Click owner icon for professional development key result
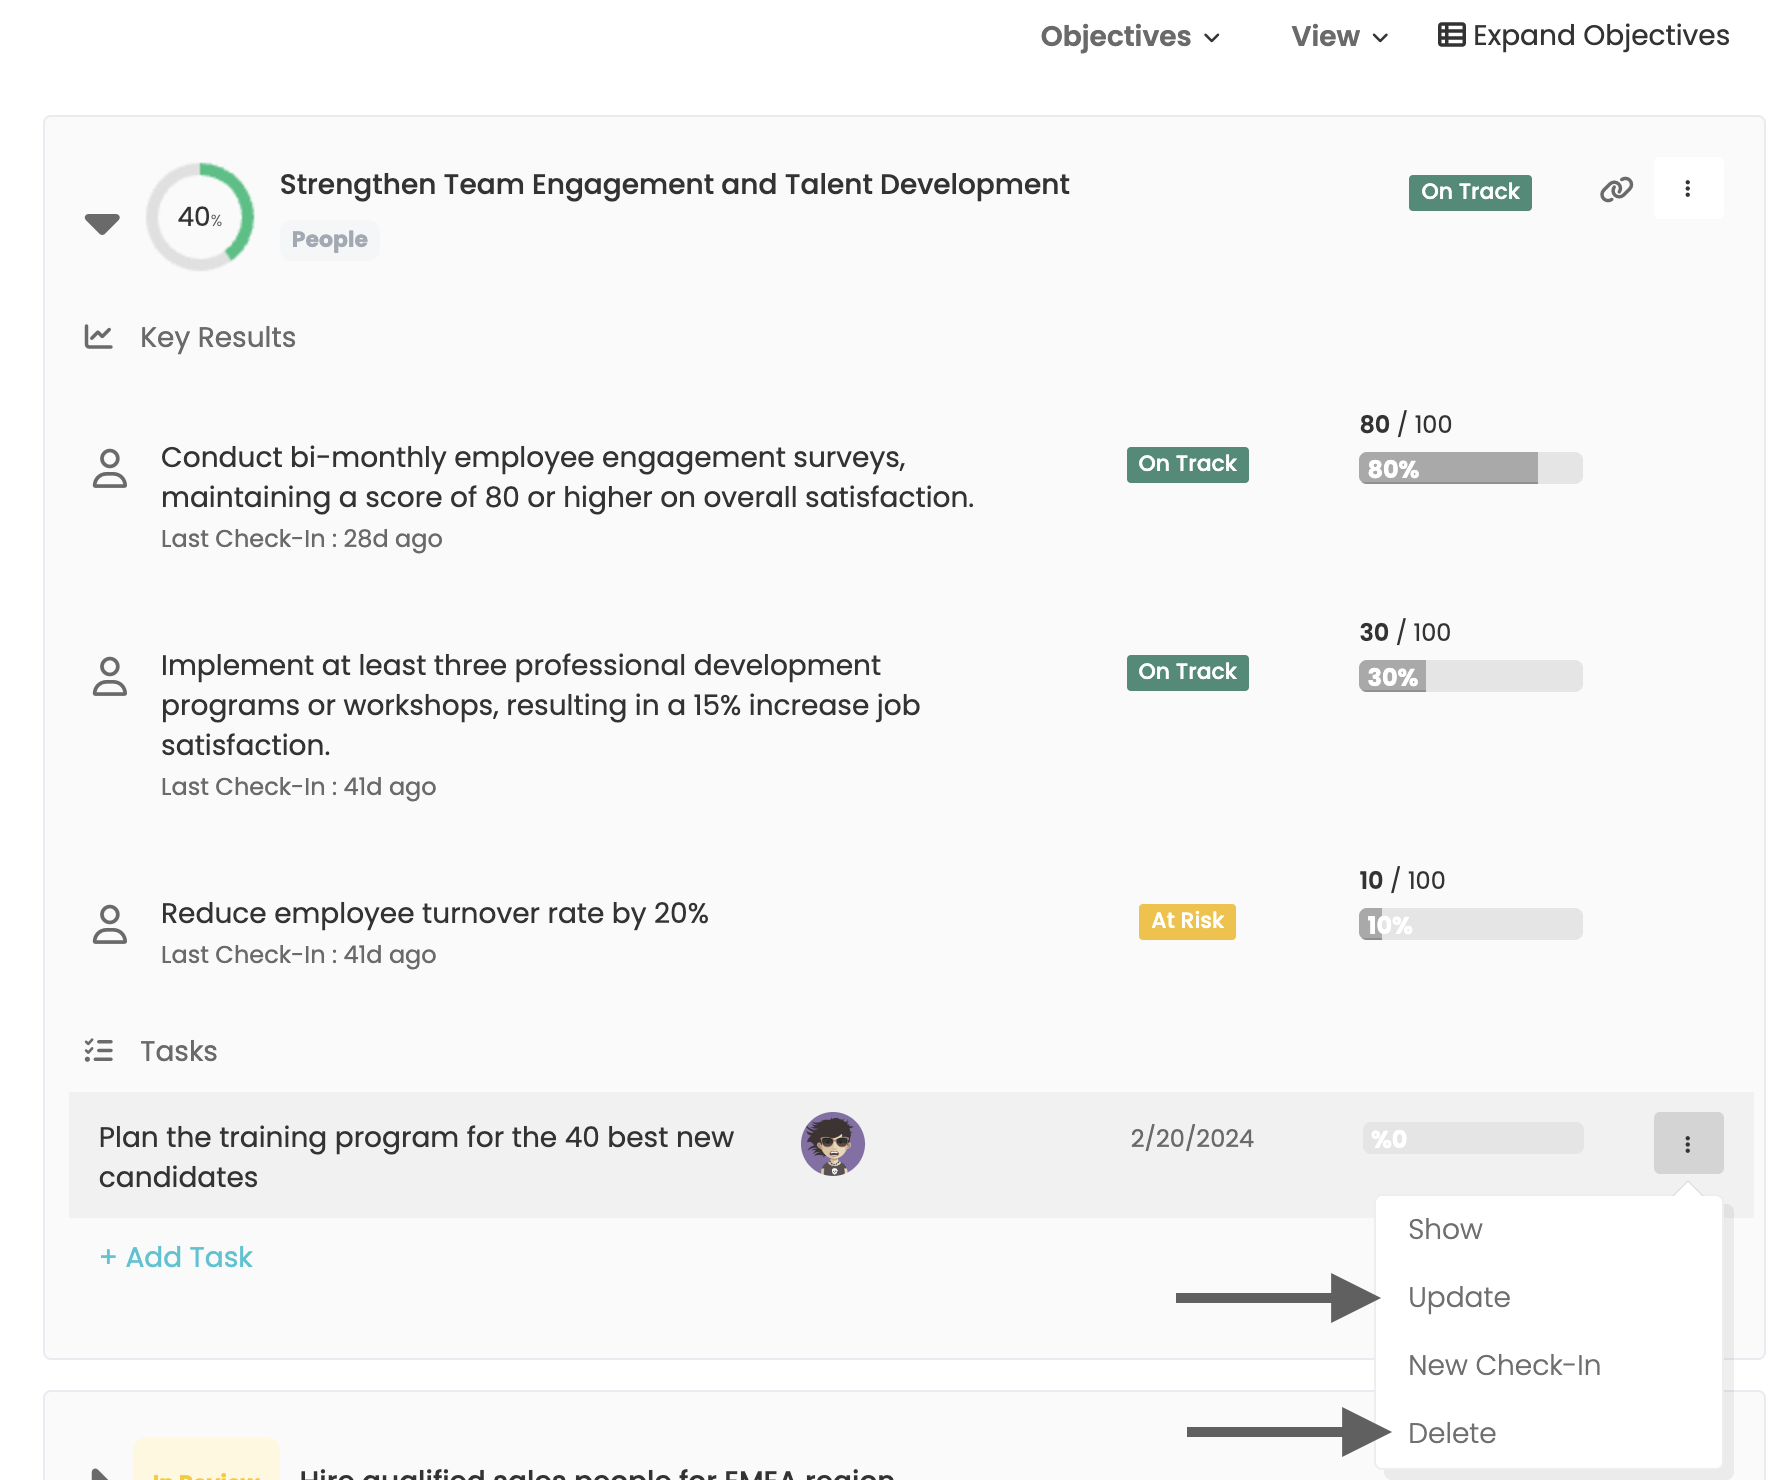Image resolution: width=1770 pixels, height=1480 pixels. tap(110, 677)
